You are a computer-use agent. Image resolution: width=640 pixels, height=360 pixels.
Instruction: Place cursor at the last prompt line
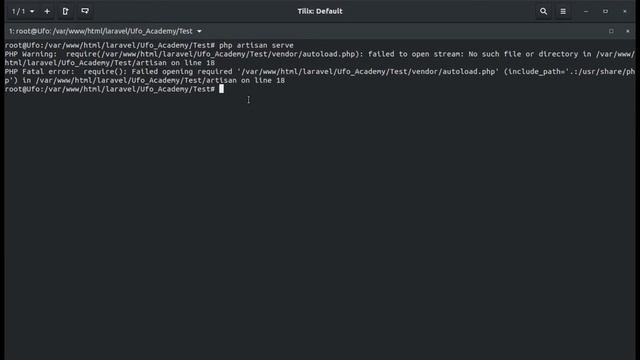tap(221, 89)
